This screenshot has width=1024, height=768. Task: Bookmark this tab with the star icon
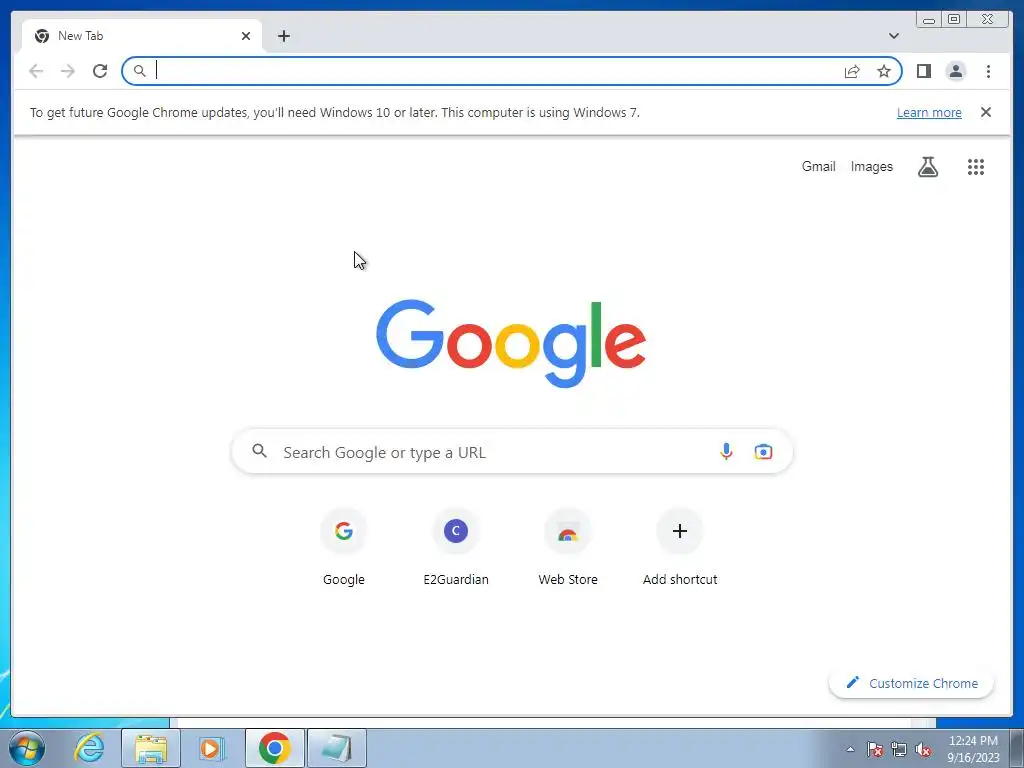click(x=884, y=71)
